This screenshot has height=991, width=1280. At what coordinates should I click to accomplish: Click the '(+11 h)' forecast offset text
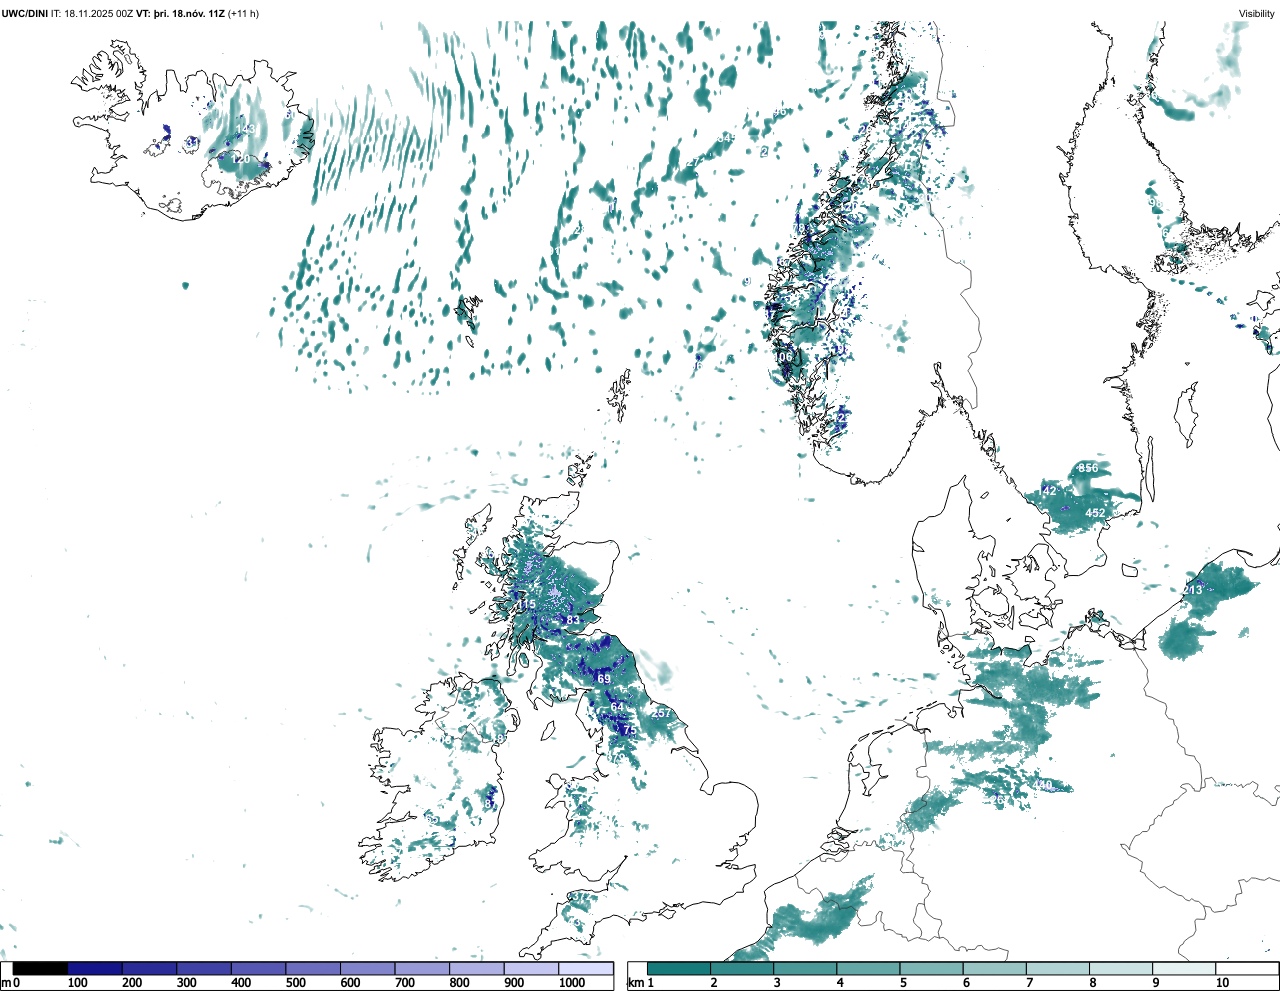coord(243,14)
